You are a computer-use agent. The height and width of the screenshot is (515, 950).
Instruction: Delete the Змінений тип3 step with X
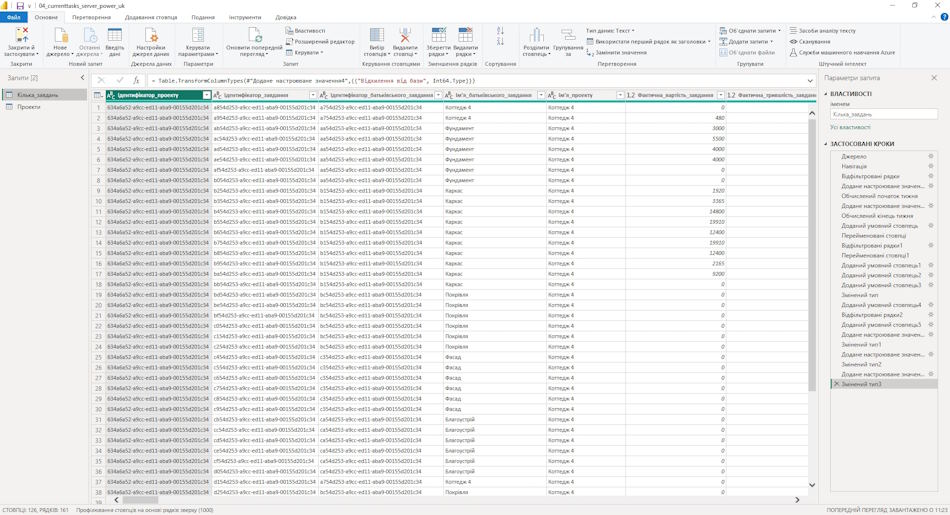837,384
